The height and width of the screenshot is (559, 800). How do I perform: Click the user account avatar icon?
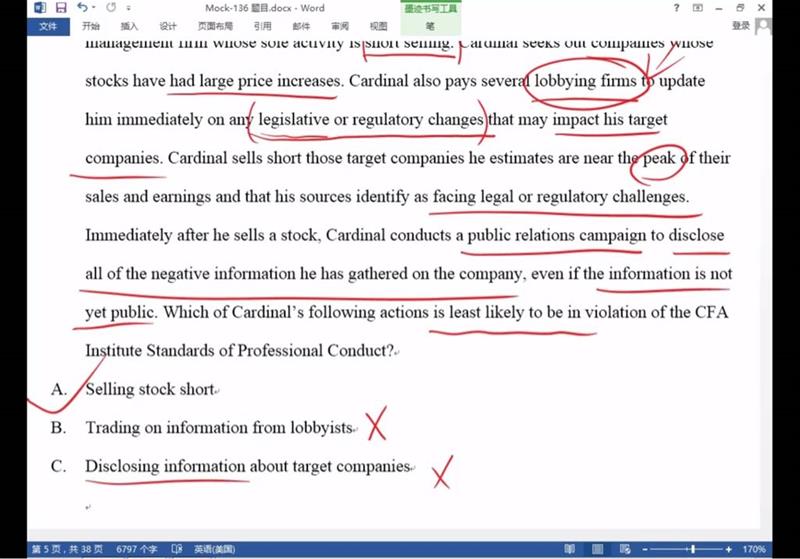762,26
